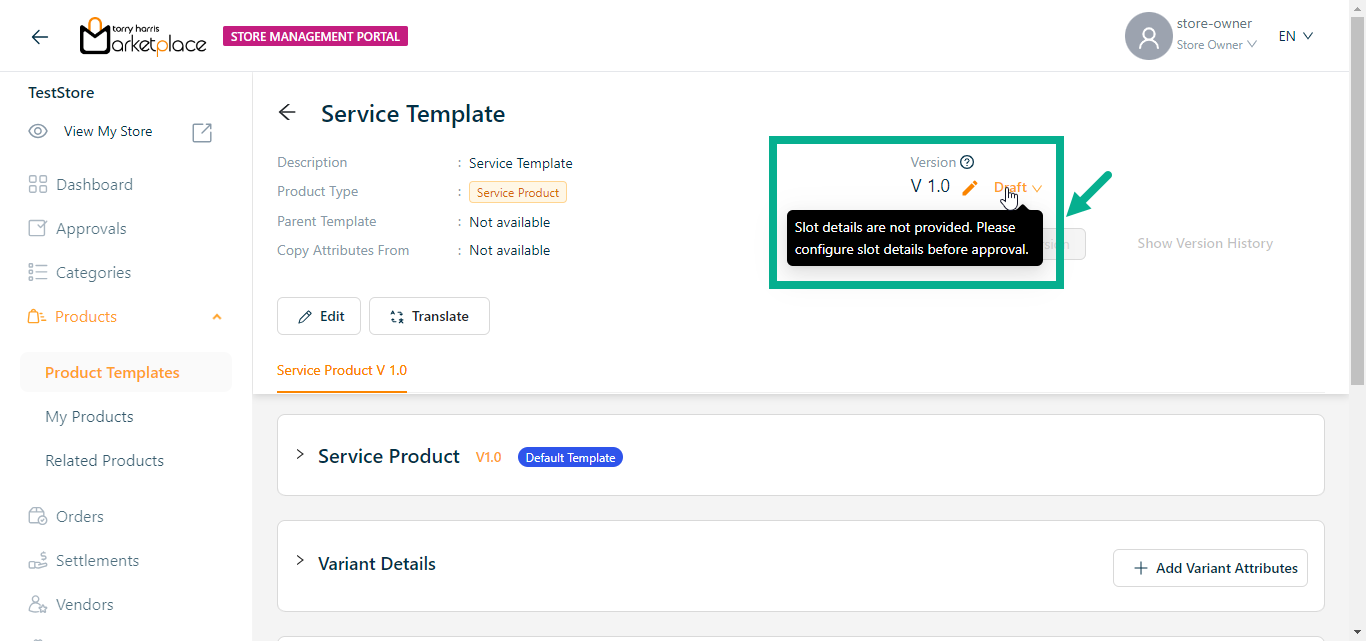Expand the Service Product section
The image size is (1366, 641).
pos(300,455)
